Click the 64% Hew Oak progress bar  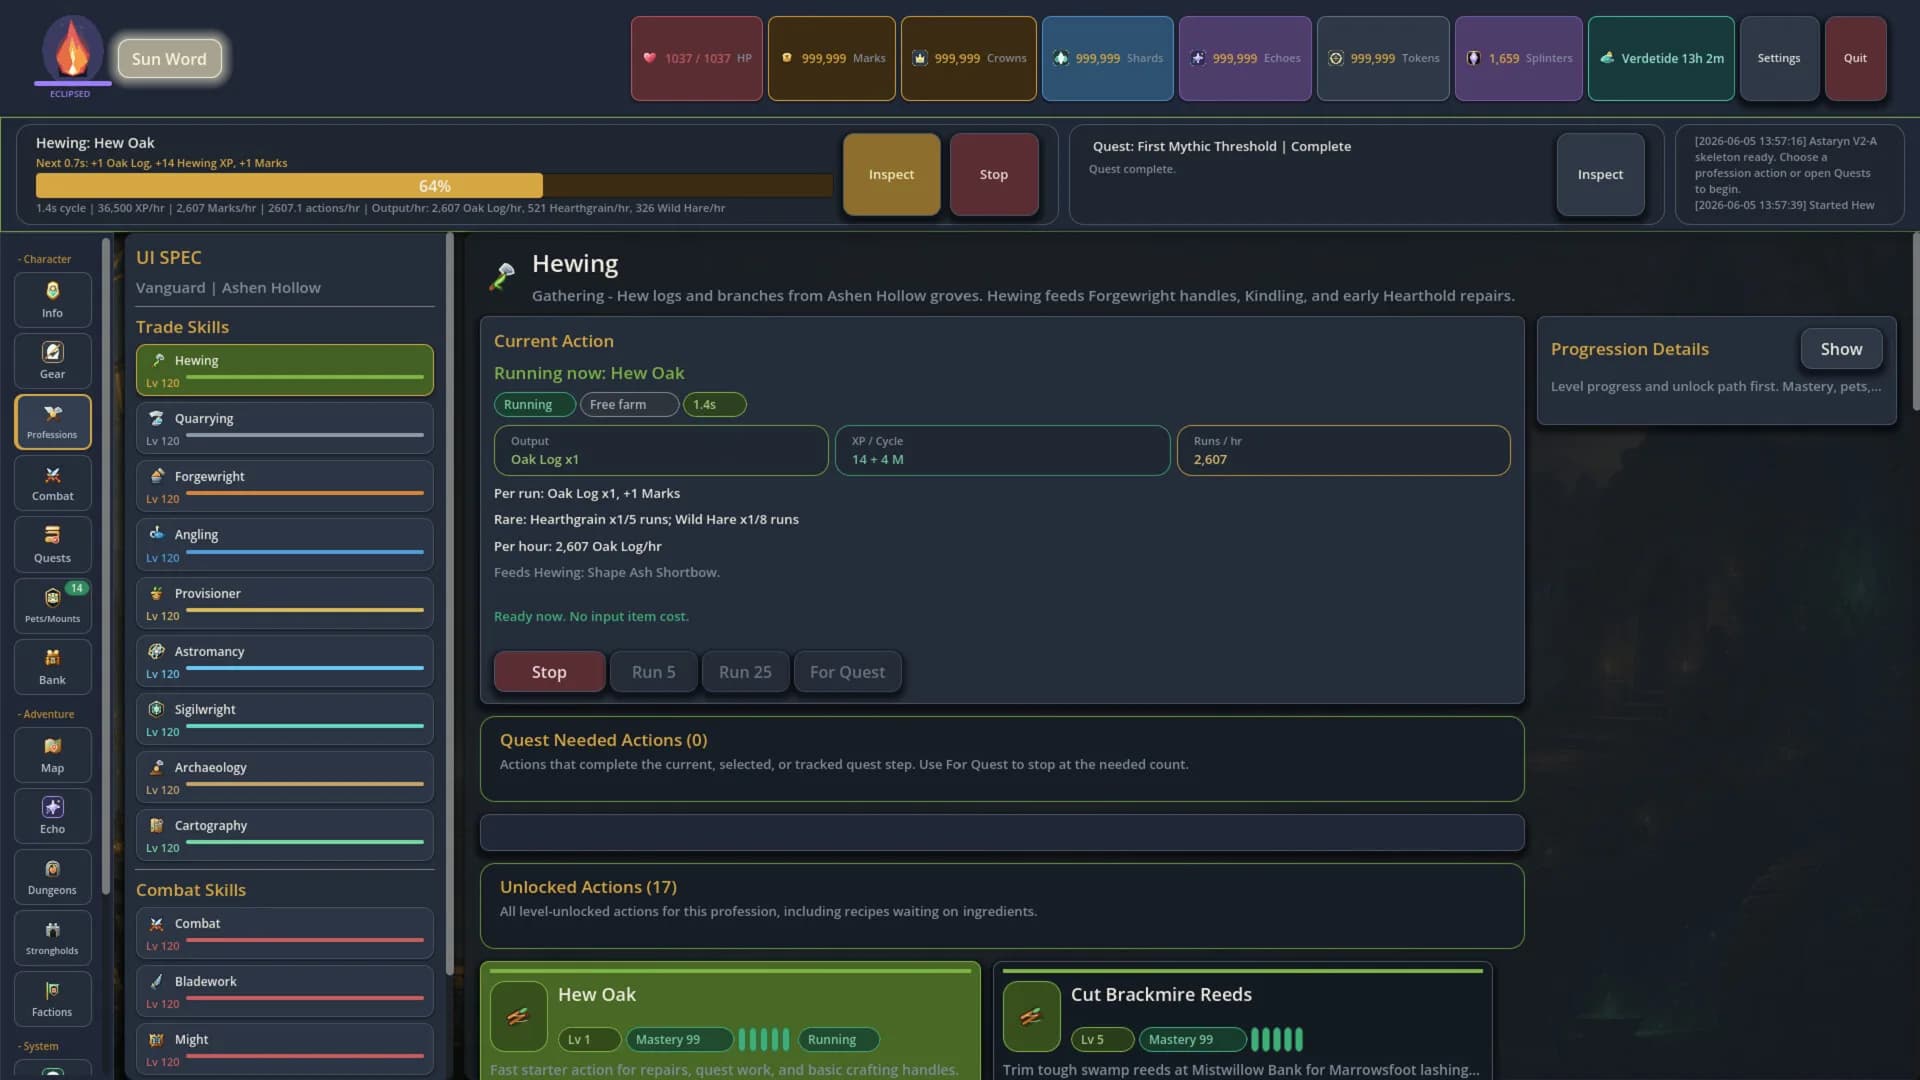pyautogui.click(x=434, y=186)
